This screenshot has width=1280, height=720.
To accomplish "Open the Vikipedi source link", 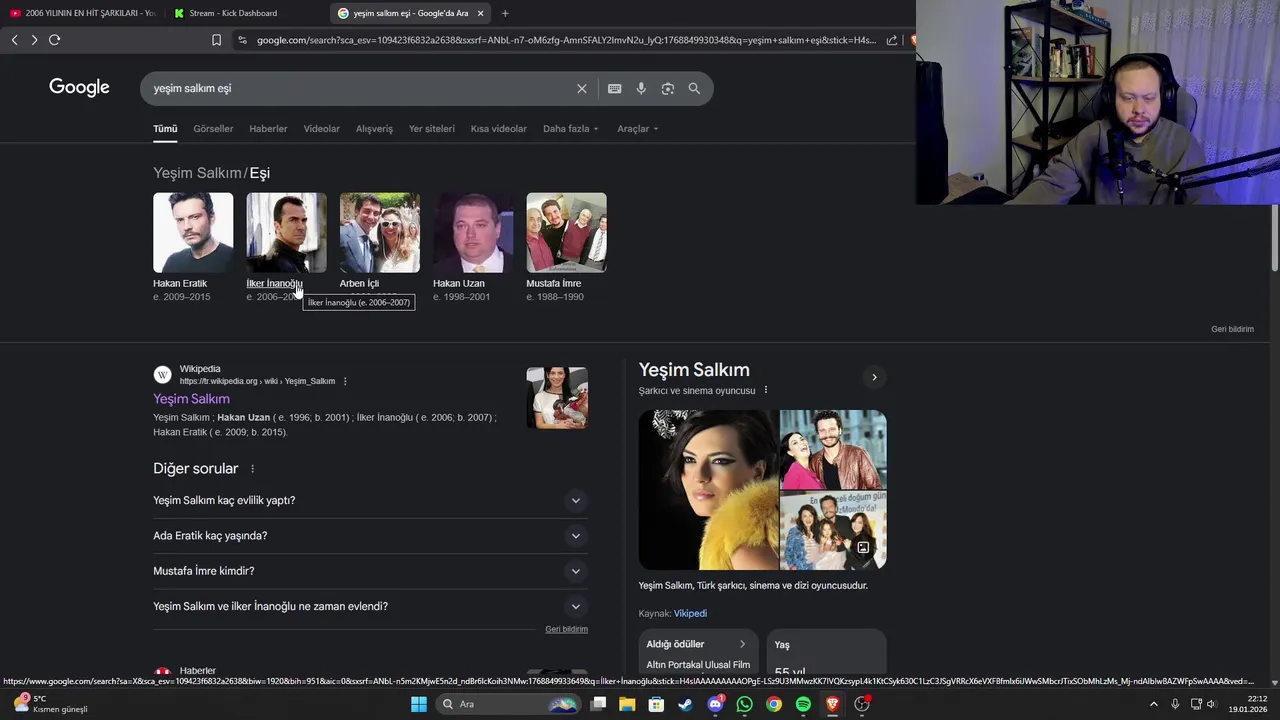I will point(690,614).
